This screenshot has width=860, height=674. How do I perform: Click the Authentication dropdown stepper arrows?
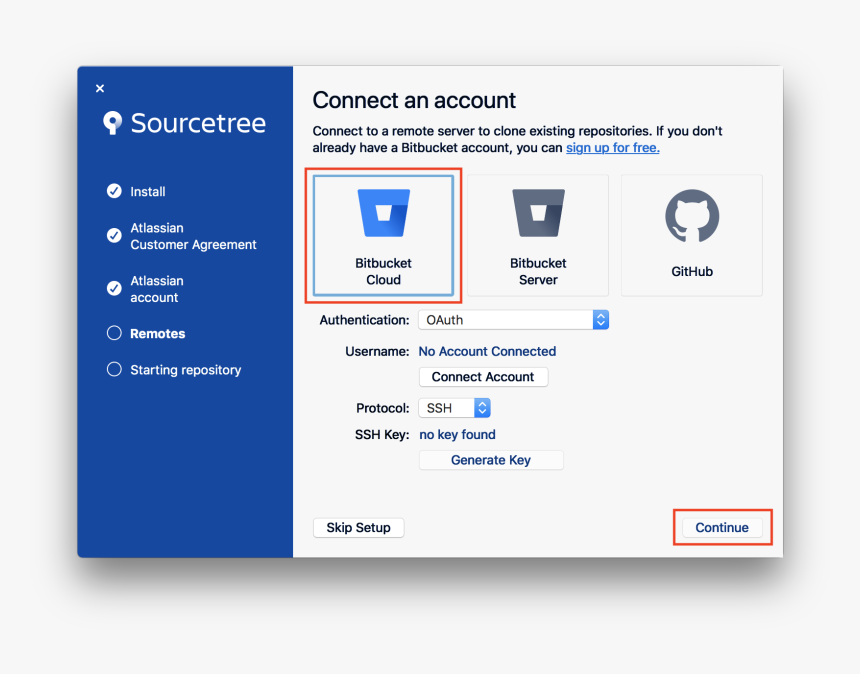click(x=600, y=320)
